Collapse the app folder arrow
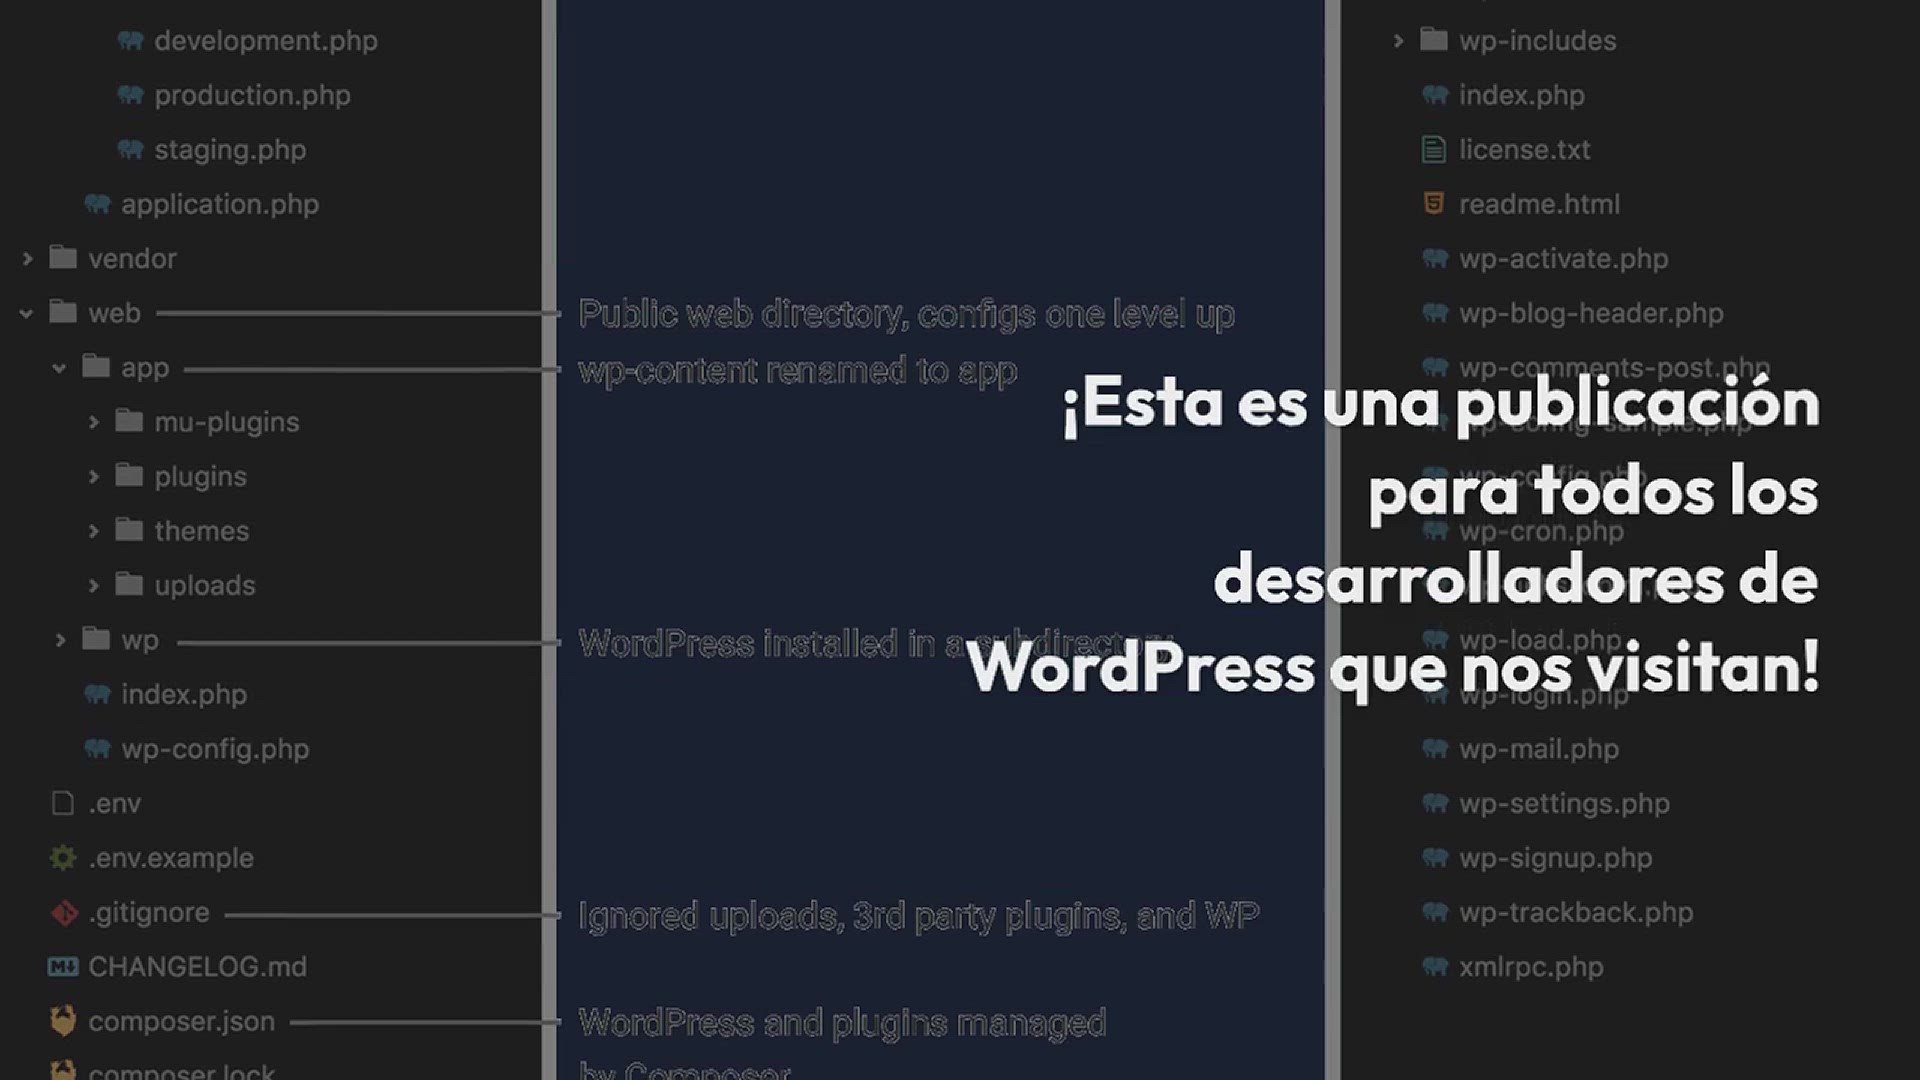The image size is (1920, 1080). click(x=60, y=368)
